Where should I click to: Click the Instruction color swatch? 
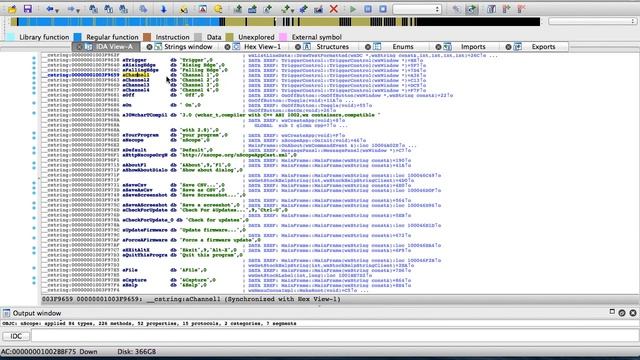(147, 37)
